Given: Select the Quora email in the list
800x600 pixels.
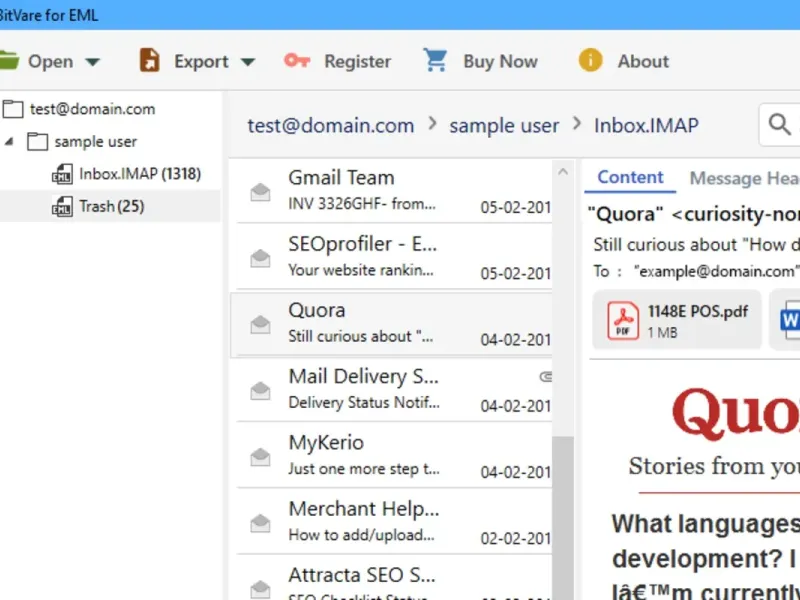Looking at the screenshot, I should [392, 324].
